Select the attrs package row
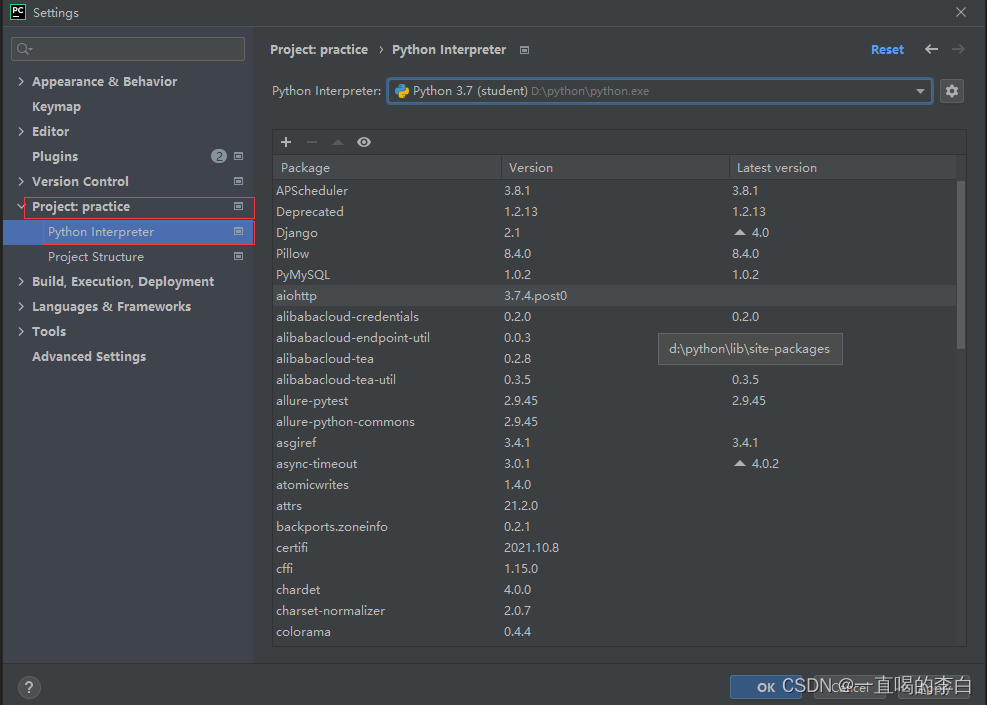 click(614, 505)
